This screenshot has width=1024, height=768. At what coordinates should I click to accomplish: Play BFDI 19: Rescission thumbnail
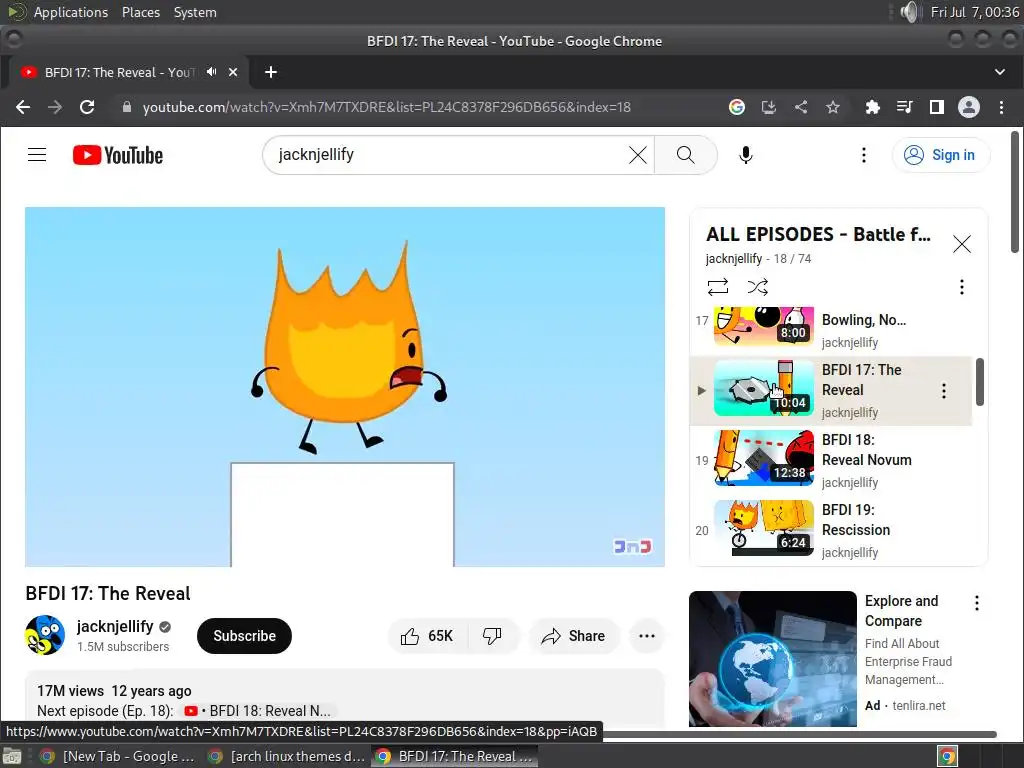[763, 528]
